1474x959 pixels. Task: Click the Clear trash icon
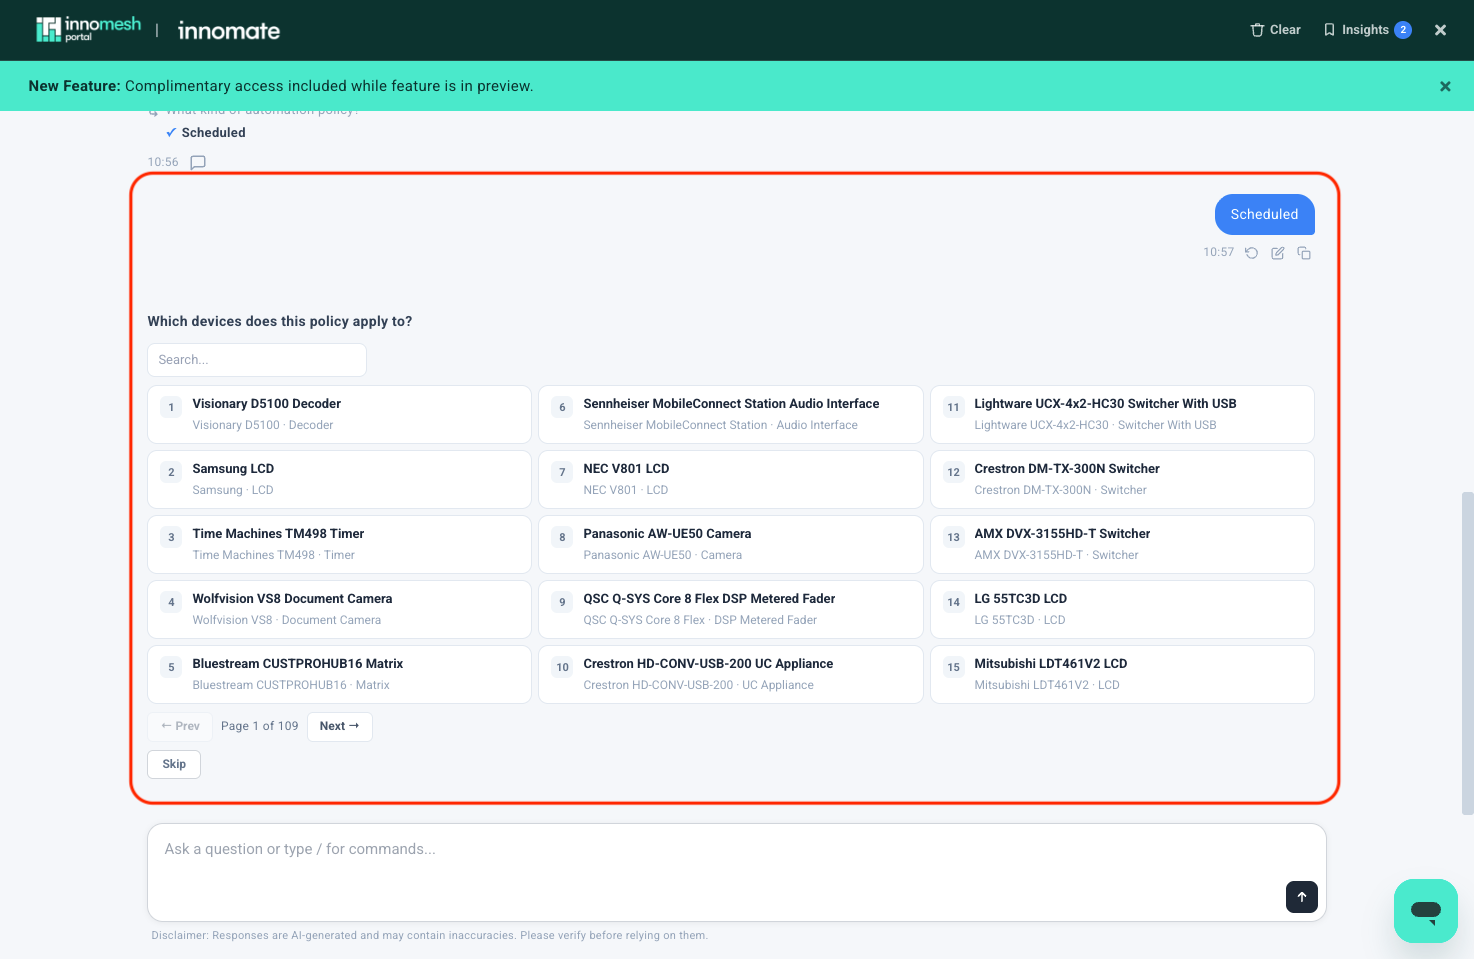click(1257, 30)
